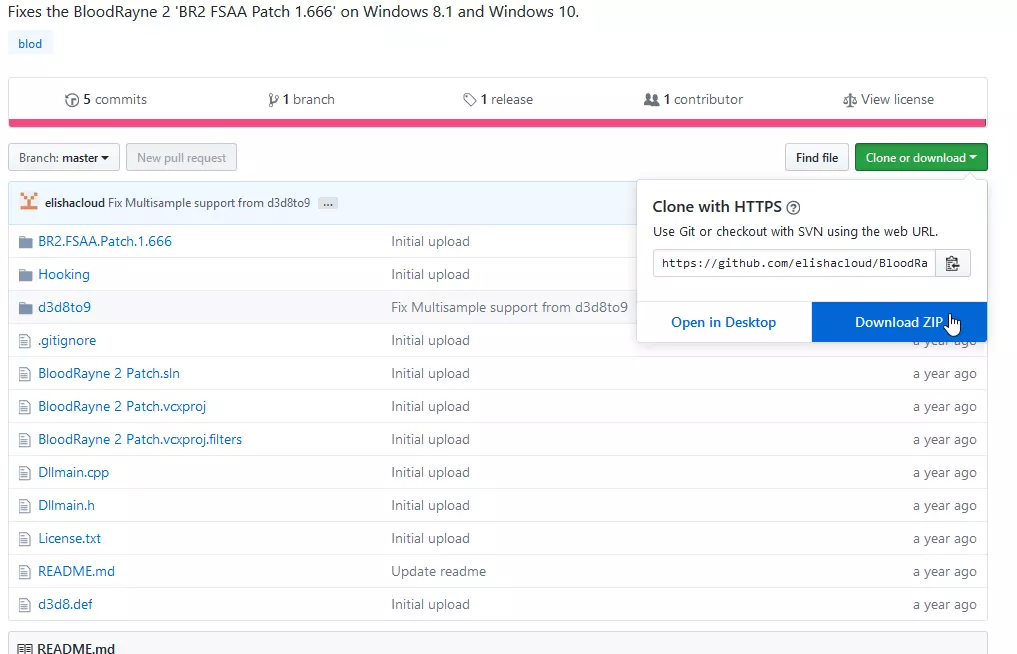
Task: Click the file icon beside BloodRayne 2 Patch.vcxproj.filters
Action: (25, 440)
